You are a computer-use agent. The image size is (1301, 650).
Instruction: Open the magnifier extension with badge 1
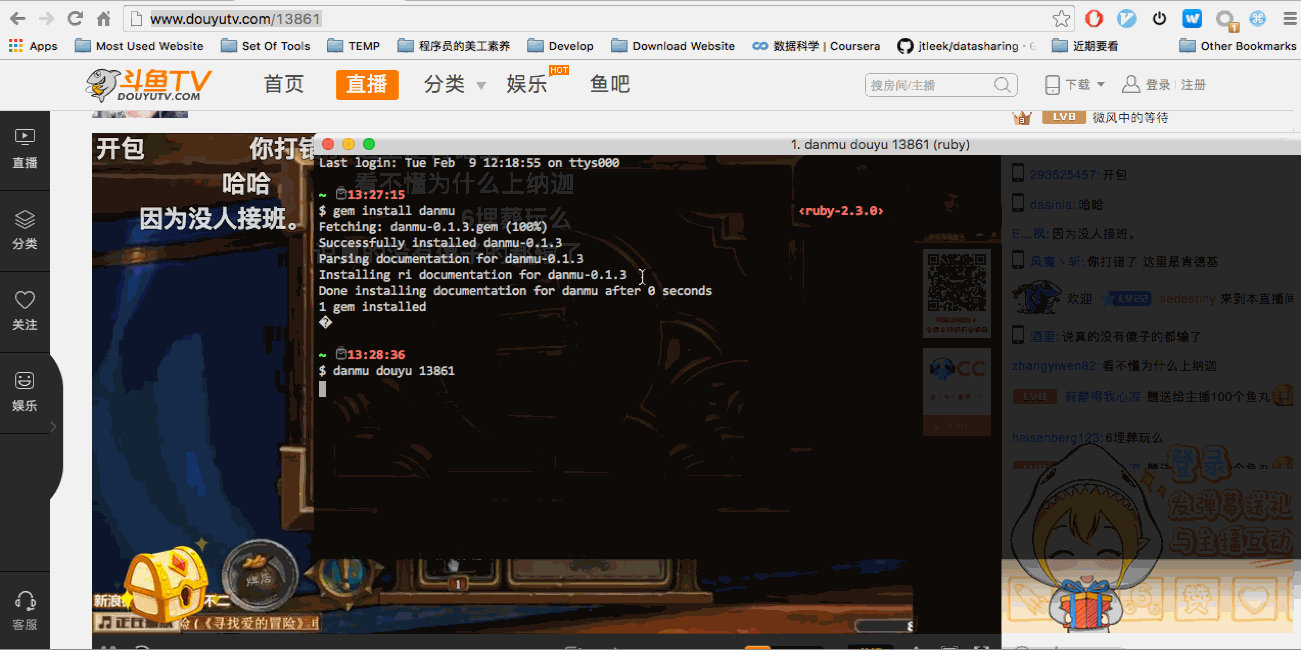(1226, 20)
